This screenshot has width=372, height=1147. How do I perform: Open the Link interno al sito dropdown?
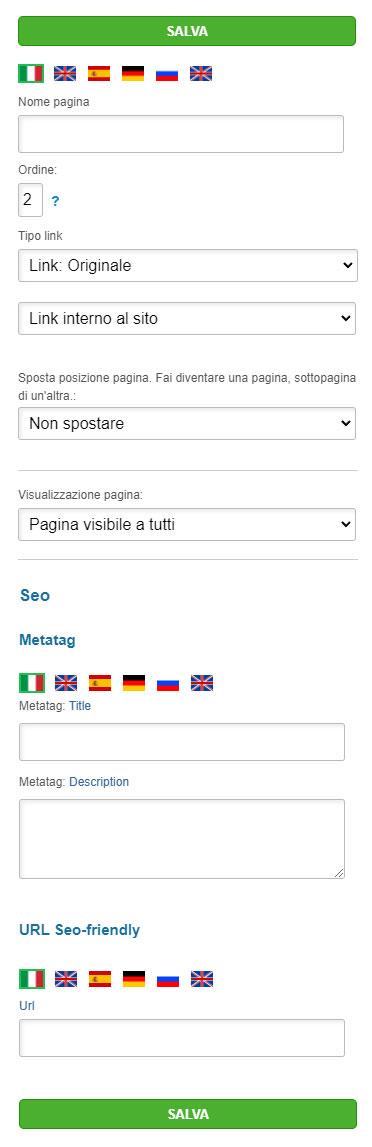[187, 318]
